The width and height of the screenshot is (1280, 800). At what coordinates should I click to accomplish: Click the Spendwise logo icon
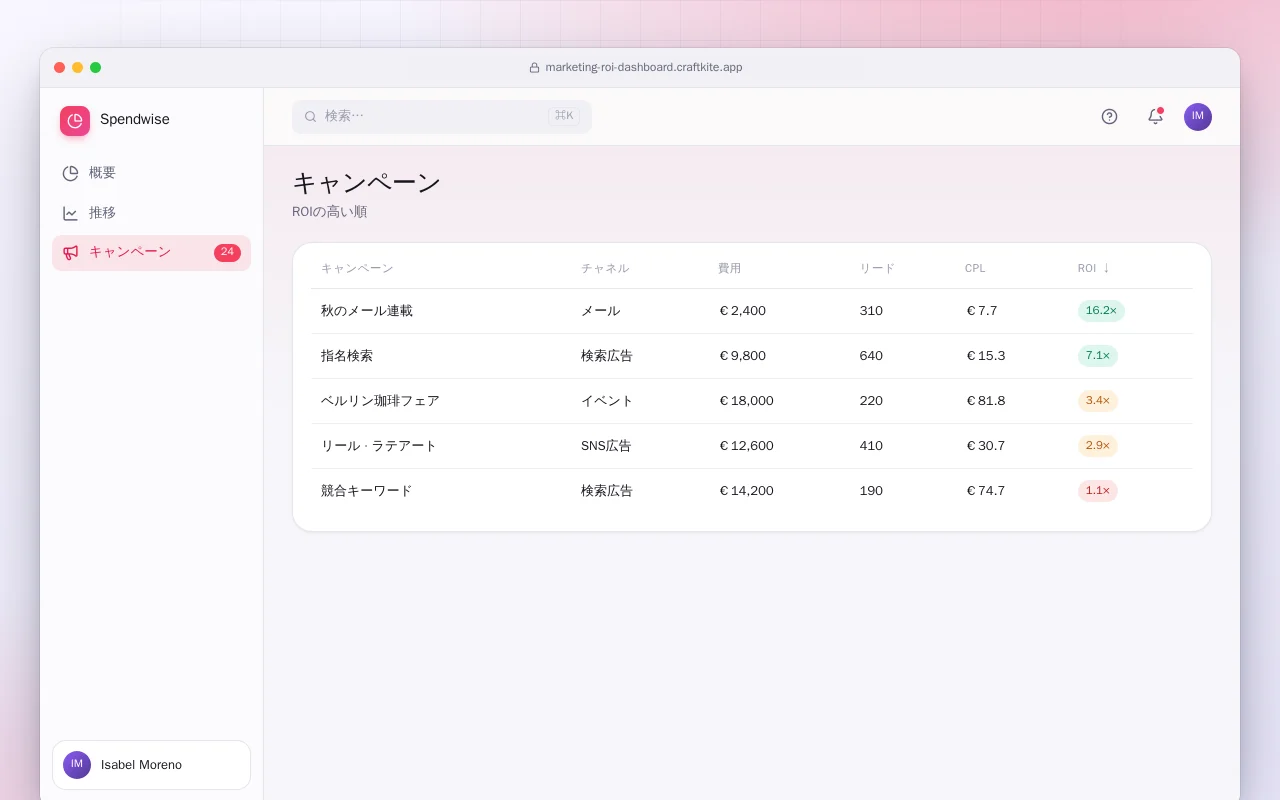(x=75, y=121)
